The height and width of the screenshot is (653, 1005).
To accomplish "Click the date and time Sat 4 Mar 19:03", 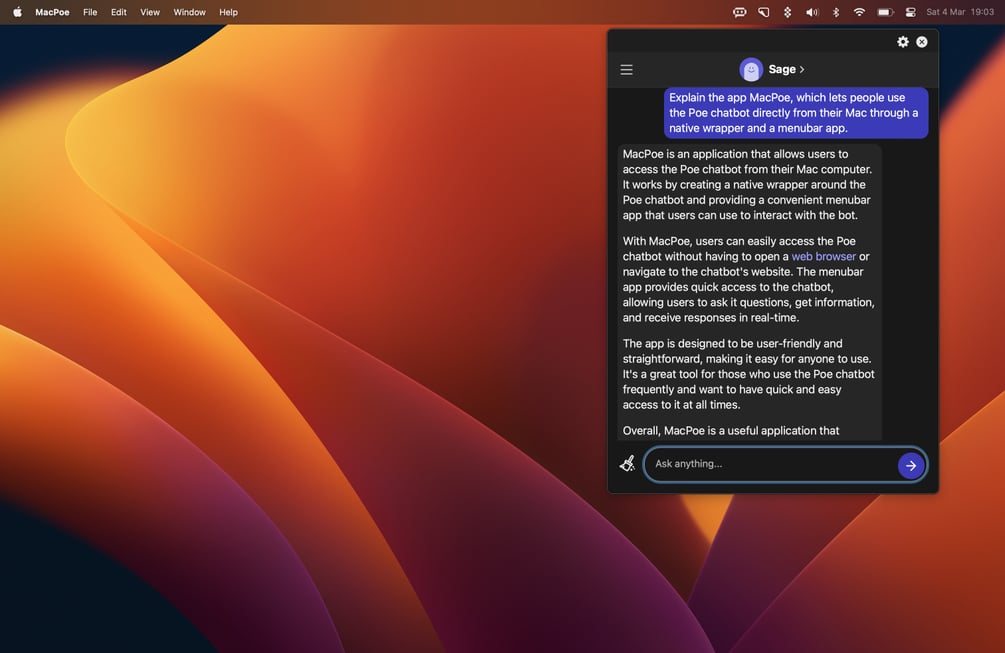I will 959,12.
